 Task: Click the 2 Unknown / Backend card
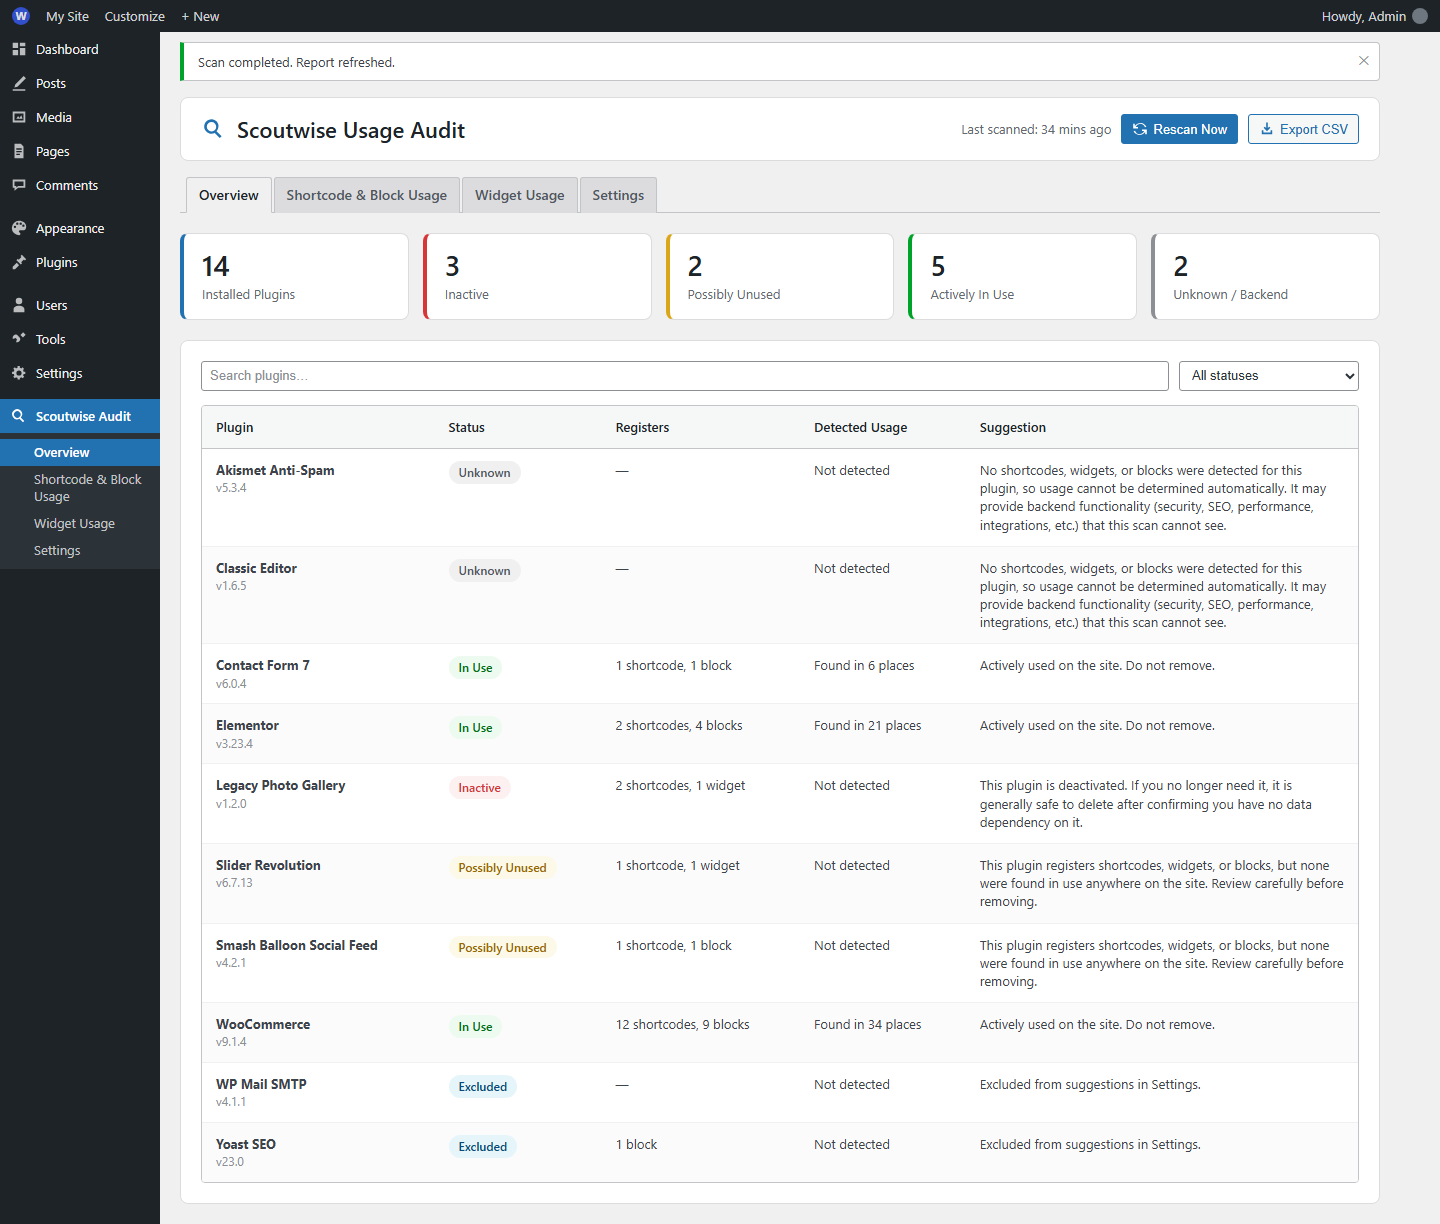click(x=1265, y=277)
